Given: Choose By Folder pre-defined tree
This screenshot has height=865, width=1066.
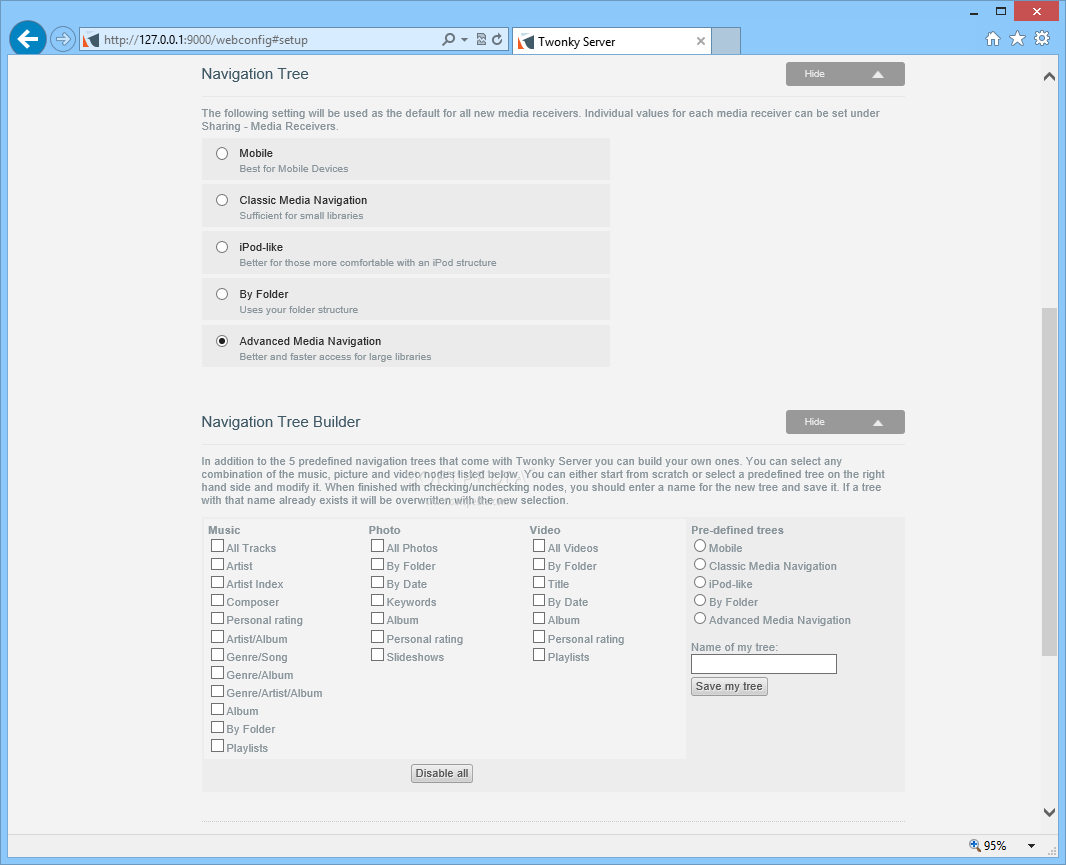Looking at the screenshot, I should pyautogui.click(x=700, y=600).
